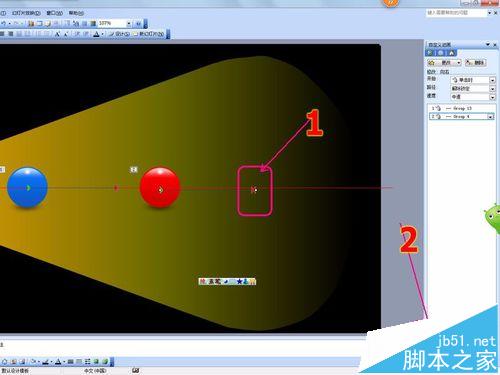
Task: Click the 3-D Style icon in drawing toolbar
Action: (x=105, y=361)
